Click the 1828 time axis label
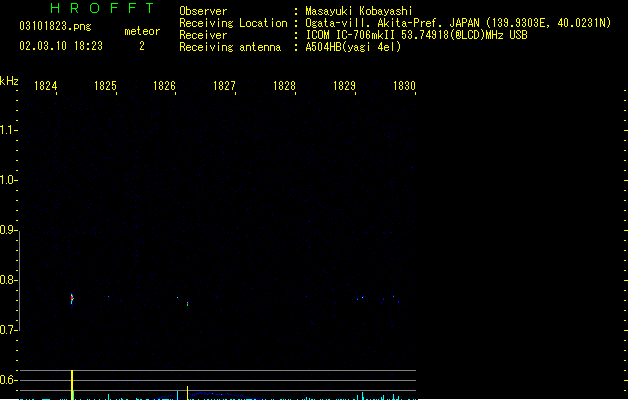 [x=284, y=86]
